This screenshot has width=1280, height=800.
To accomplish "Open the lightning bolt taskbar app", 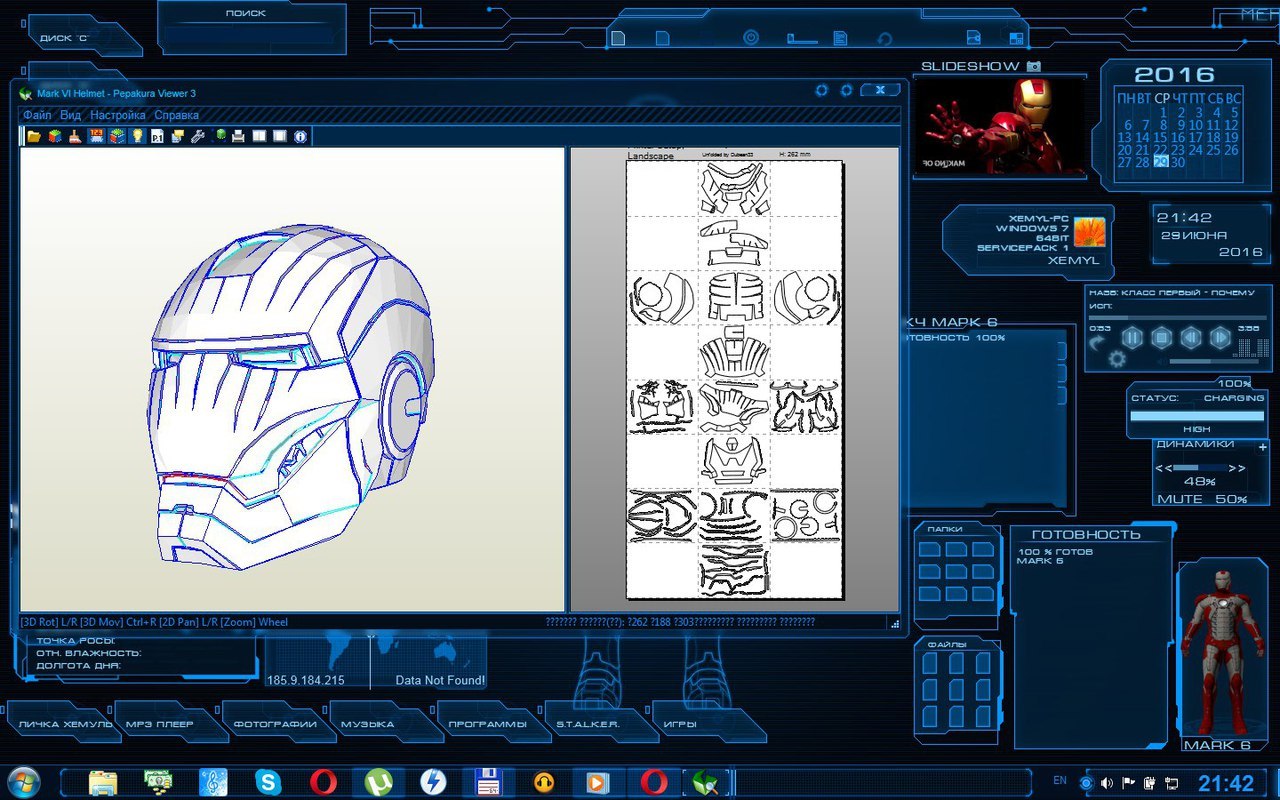I will tap(433, 782).
